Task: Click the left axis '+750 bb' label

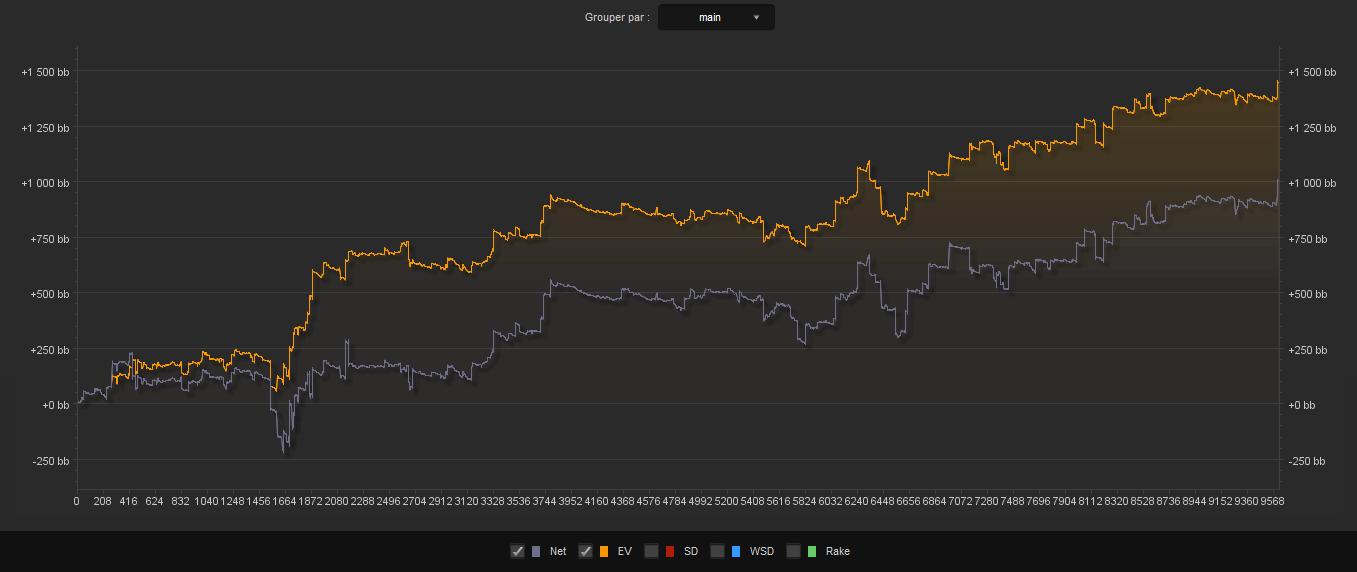Action: [49, 239]
